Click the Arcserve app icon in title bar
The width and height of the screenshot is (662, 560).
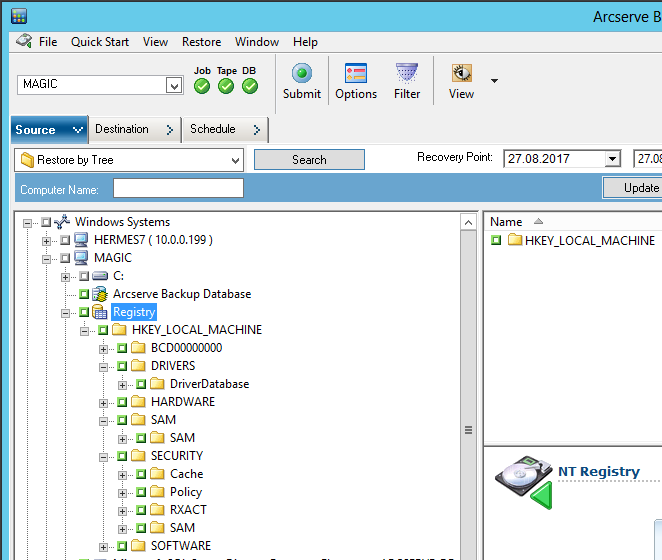click(19, 16)
